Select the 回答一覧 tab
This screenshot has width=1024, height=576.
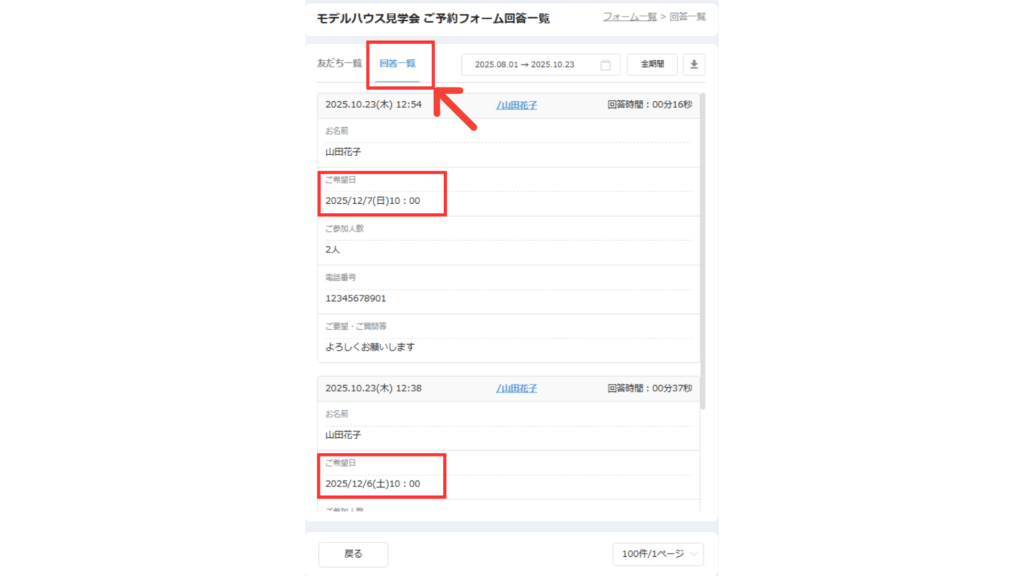pos(397,63)
